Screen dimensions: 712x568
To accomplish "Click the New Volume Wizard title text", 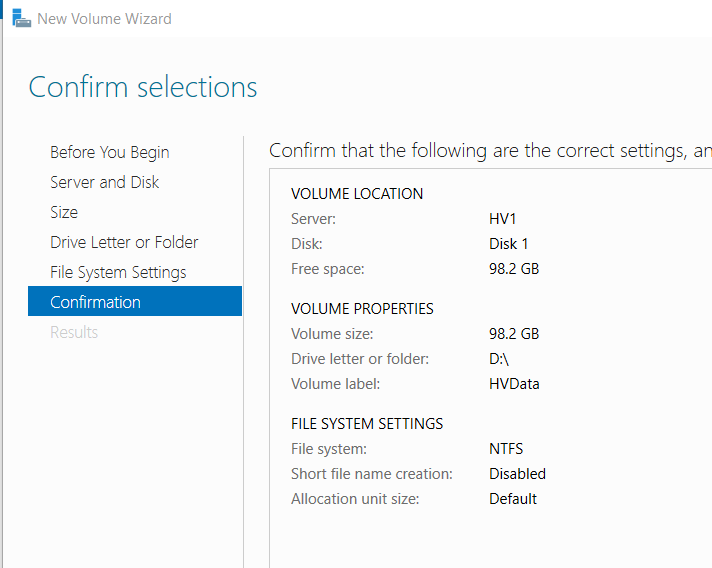I will coord(104,19).
